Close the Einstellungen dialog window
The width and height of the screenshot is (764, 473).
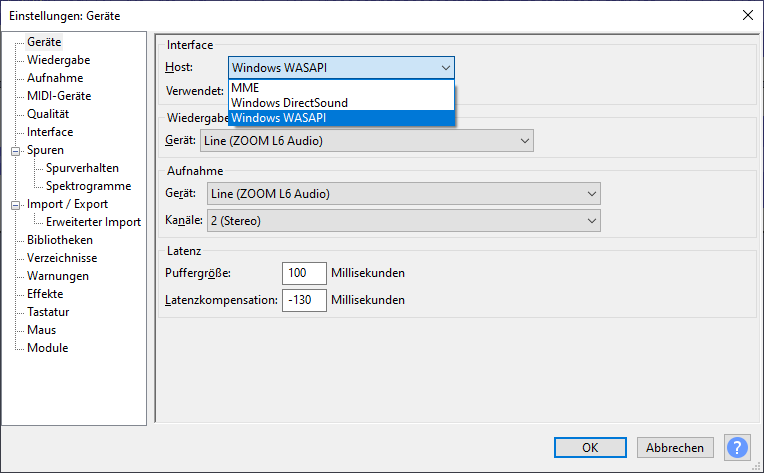tap(748, 15)
